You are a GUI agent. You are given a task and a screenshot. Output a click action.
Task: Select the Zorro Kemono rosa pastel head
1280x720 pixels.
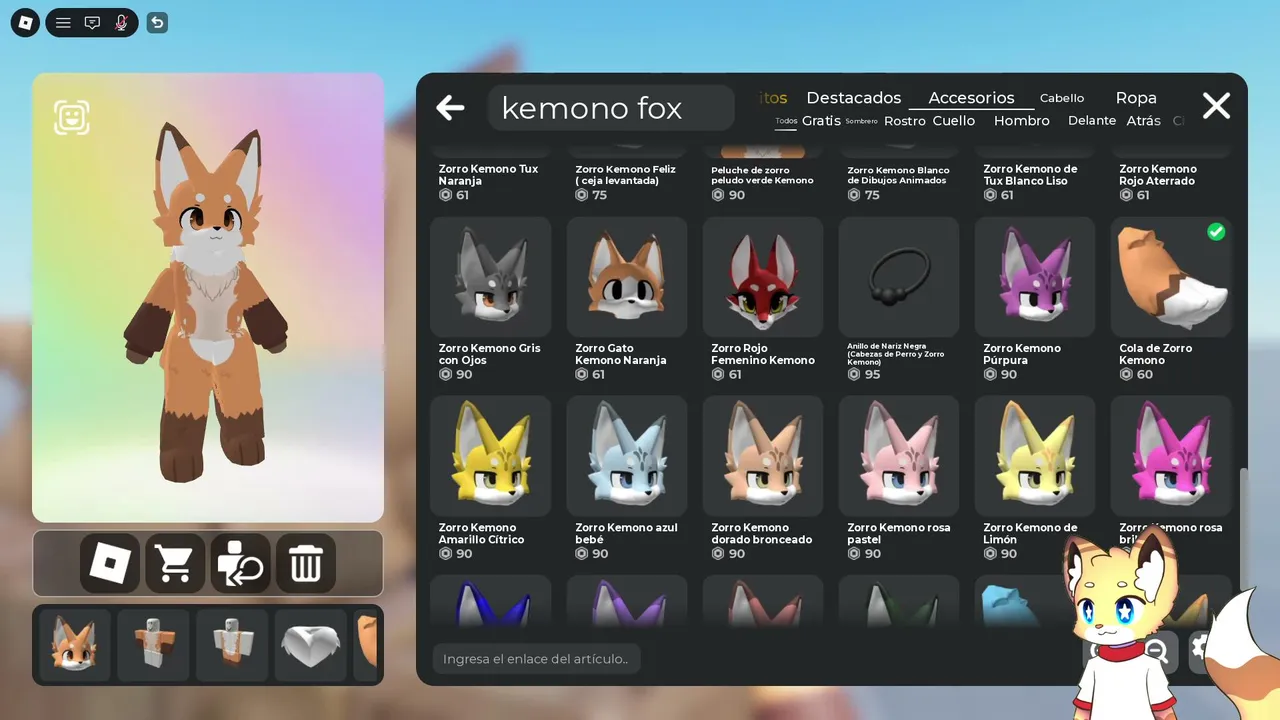pyautogui.click(x=899, y=456)
